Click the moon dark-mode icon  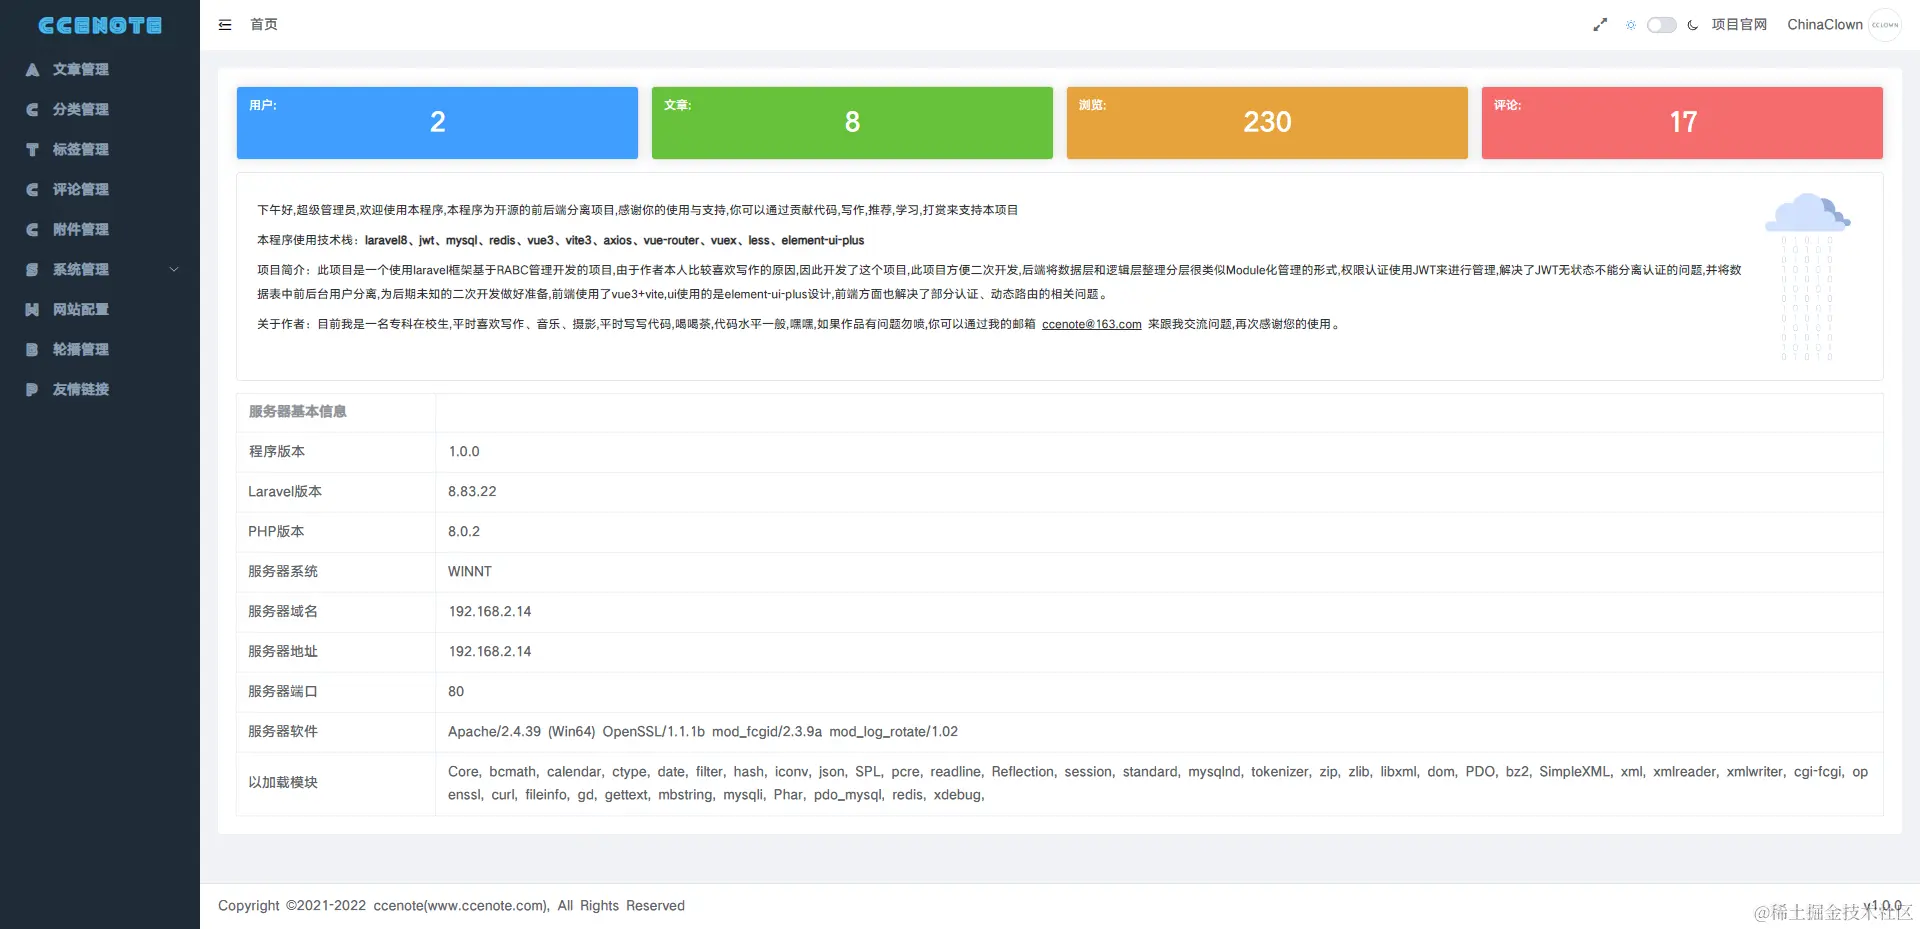[x=1692, y=25]
